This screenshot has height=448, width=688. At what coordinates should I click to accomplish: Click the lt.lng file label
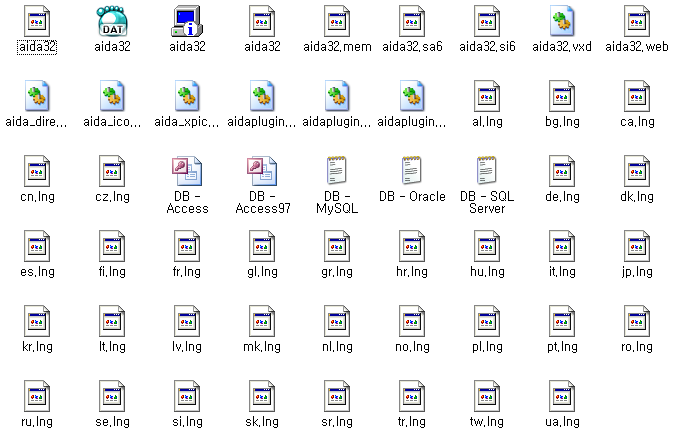pos(112,347)
